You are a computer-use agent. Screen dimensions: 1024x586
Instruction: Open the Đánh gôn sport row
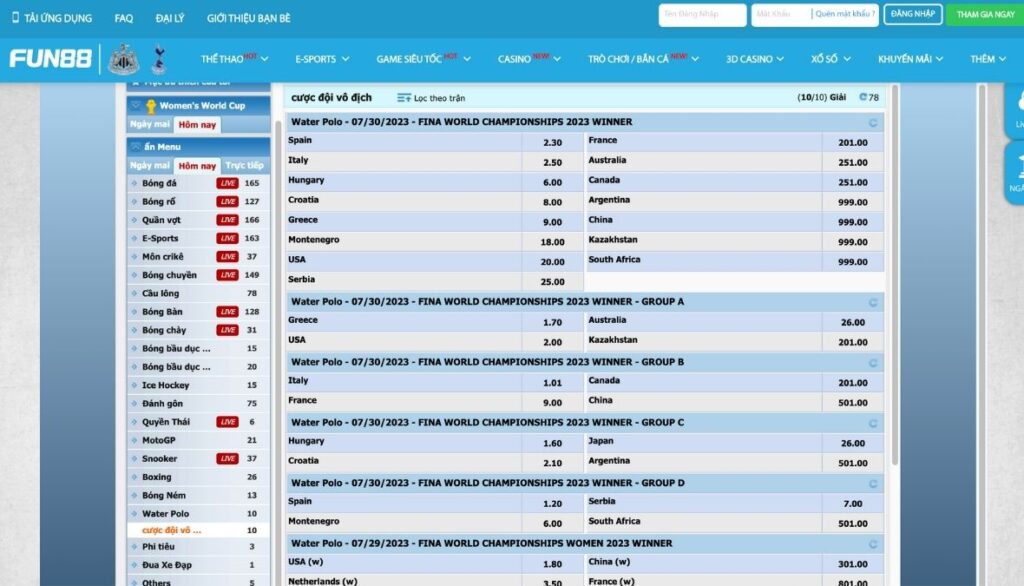pos(199,404)
